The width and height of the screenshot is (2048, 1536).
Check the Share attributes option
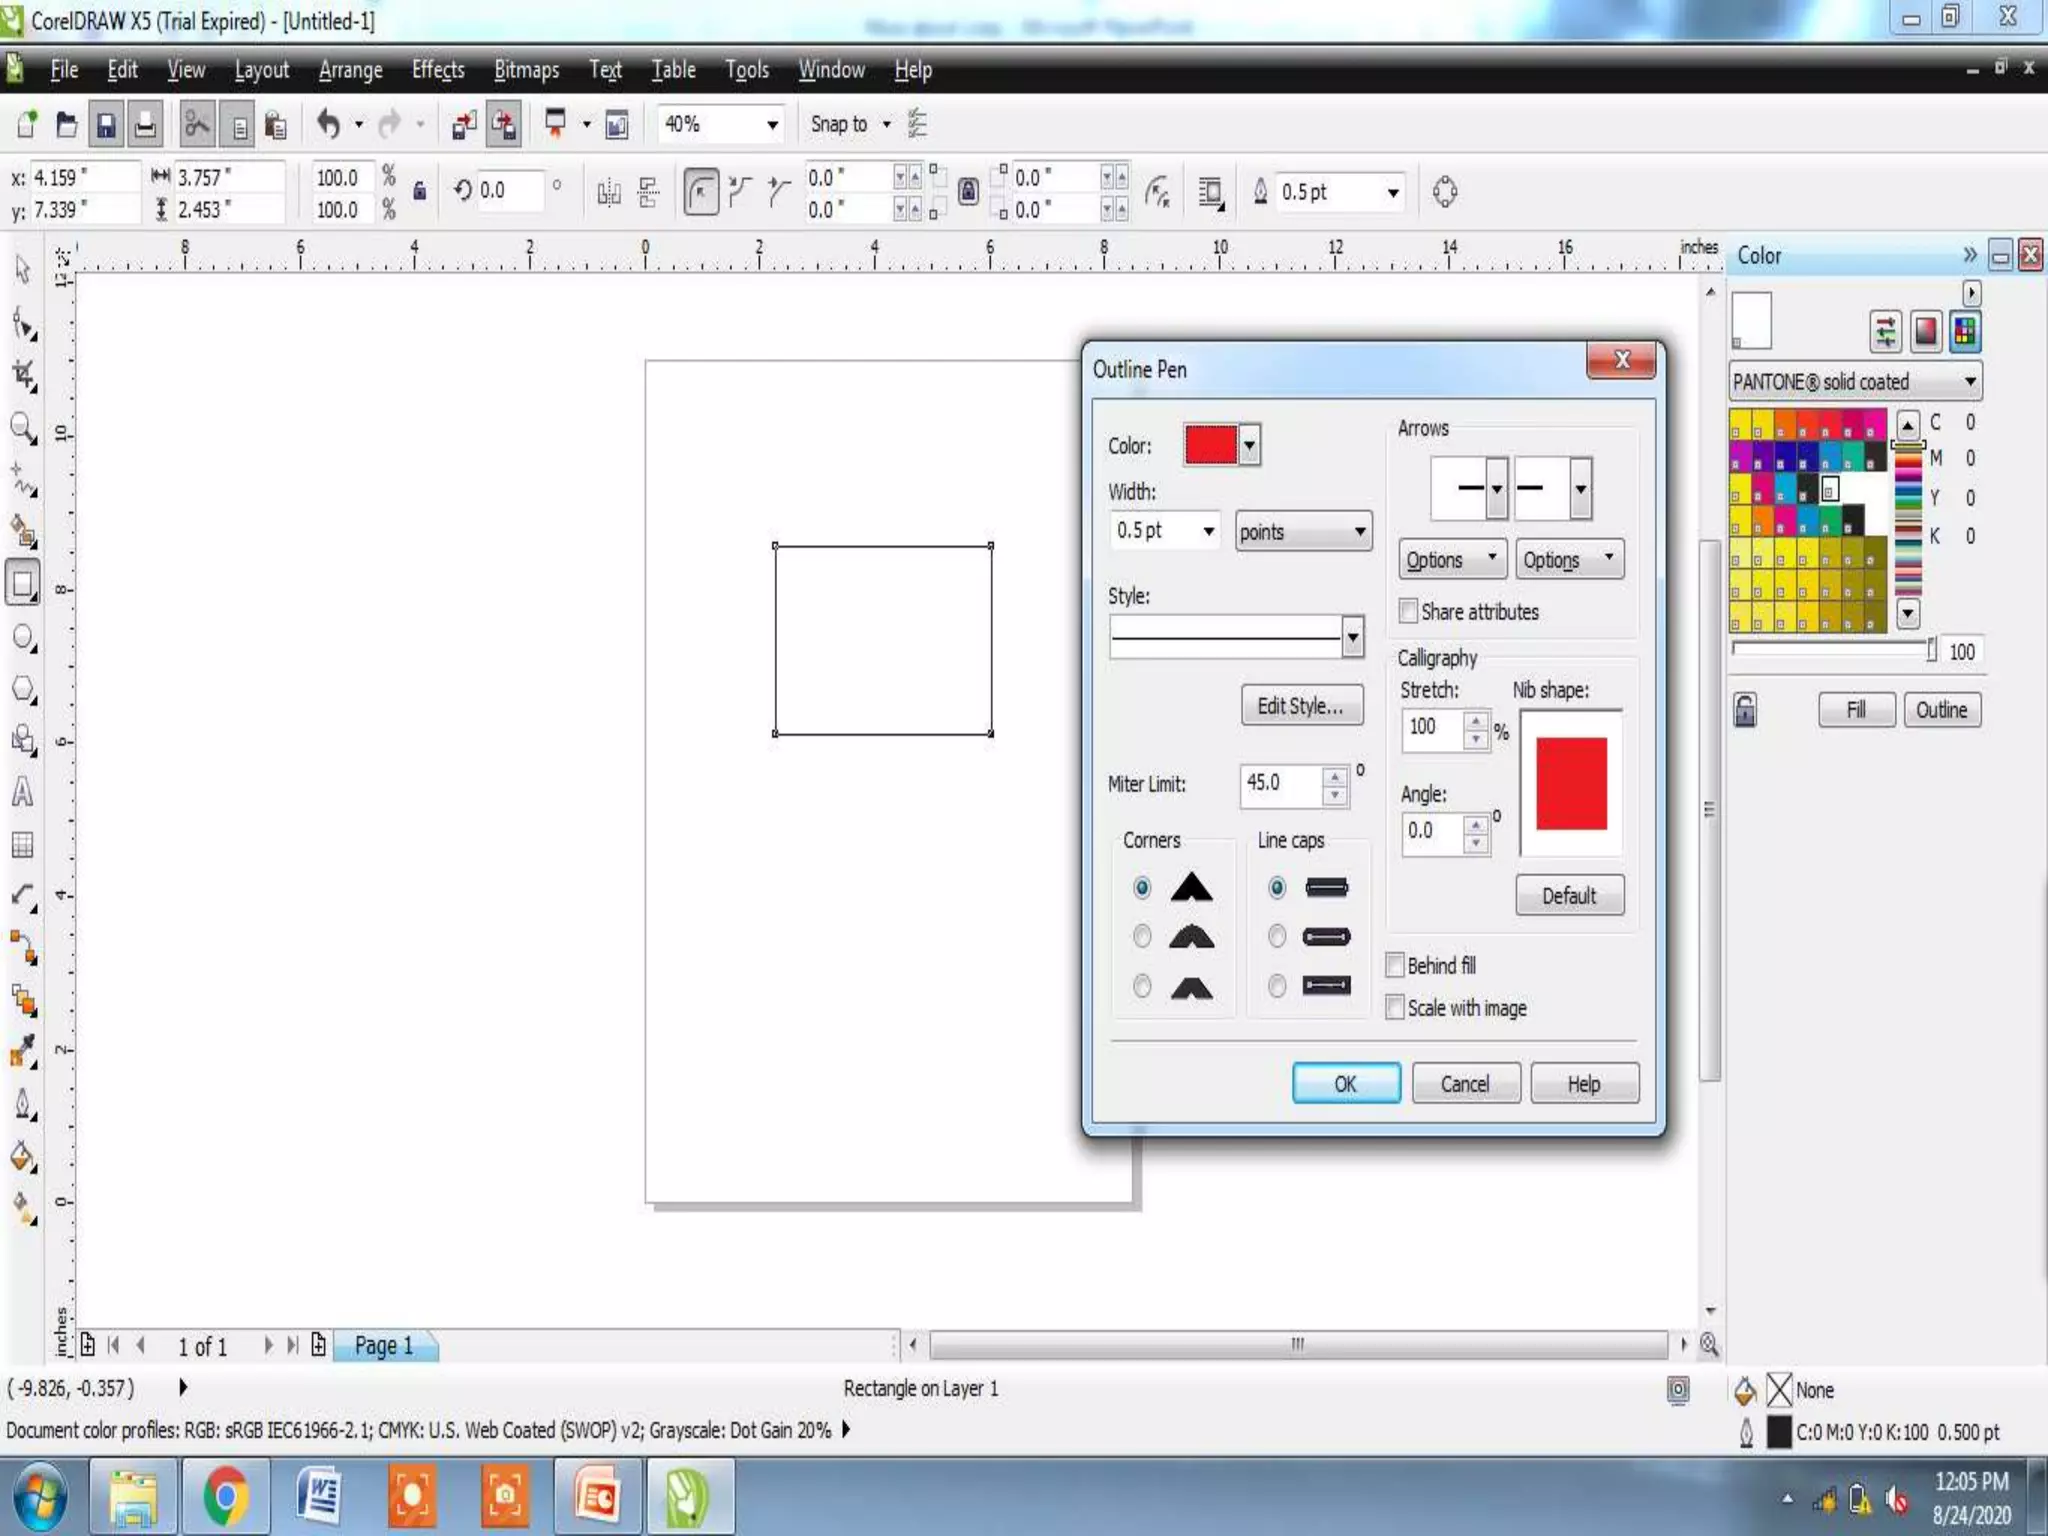point(1408,611)
